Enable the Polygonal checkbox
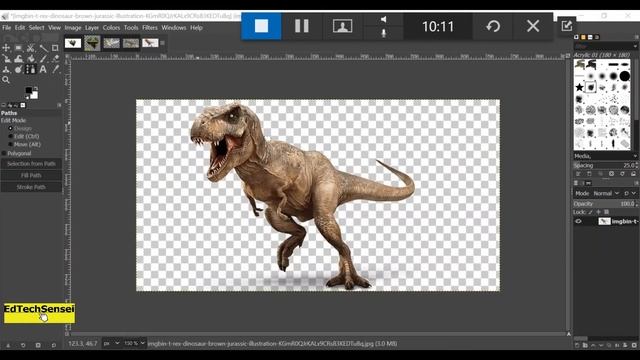 coord(4,153)
